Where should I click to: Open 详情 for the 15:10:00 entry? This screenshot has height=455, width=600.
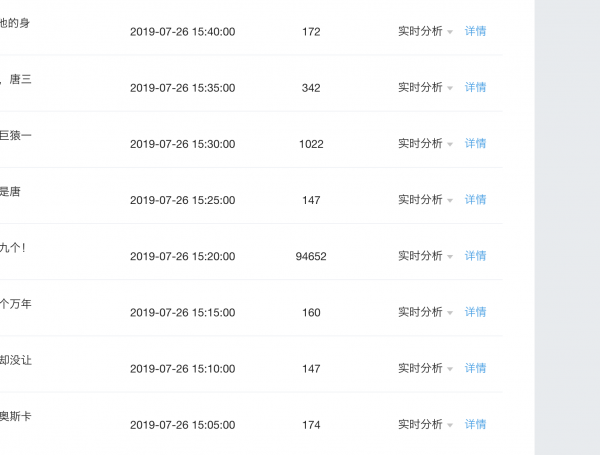475,369
